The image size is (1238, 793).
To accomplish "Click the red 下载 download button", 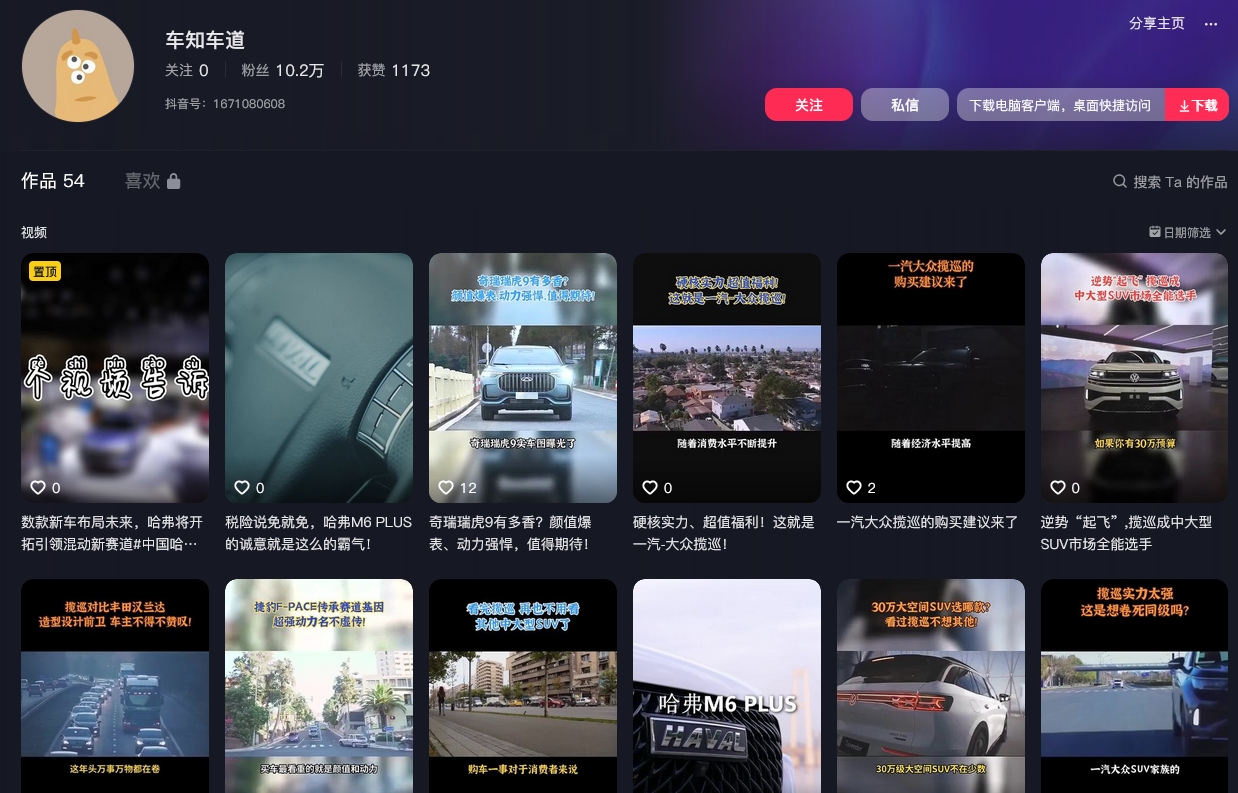I will [x=1197, y=105].
